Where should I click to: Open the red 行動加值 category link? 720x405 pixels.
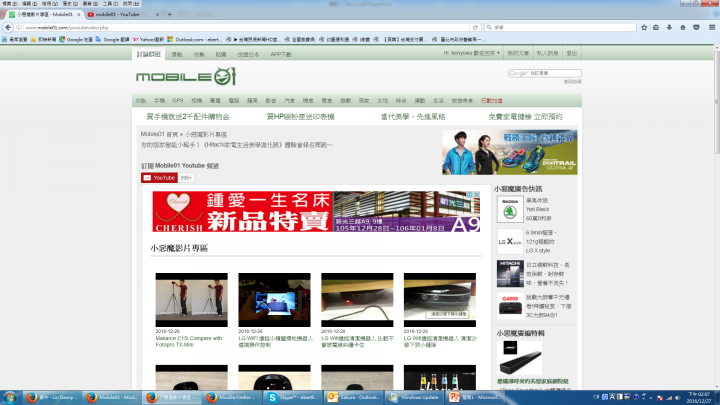pos(491,101)
